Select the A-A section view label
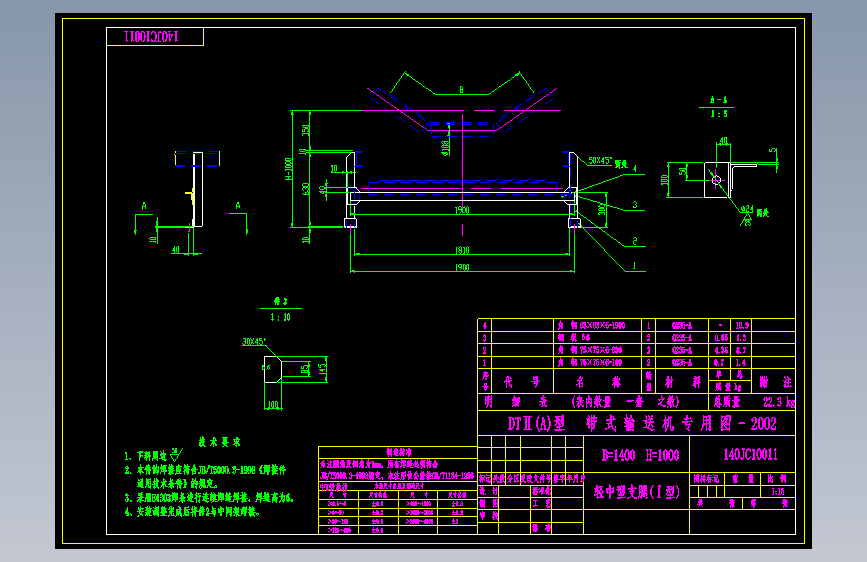This screenshot has width=867, height=562. click(718, 100)
